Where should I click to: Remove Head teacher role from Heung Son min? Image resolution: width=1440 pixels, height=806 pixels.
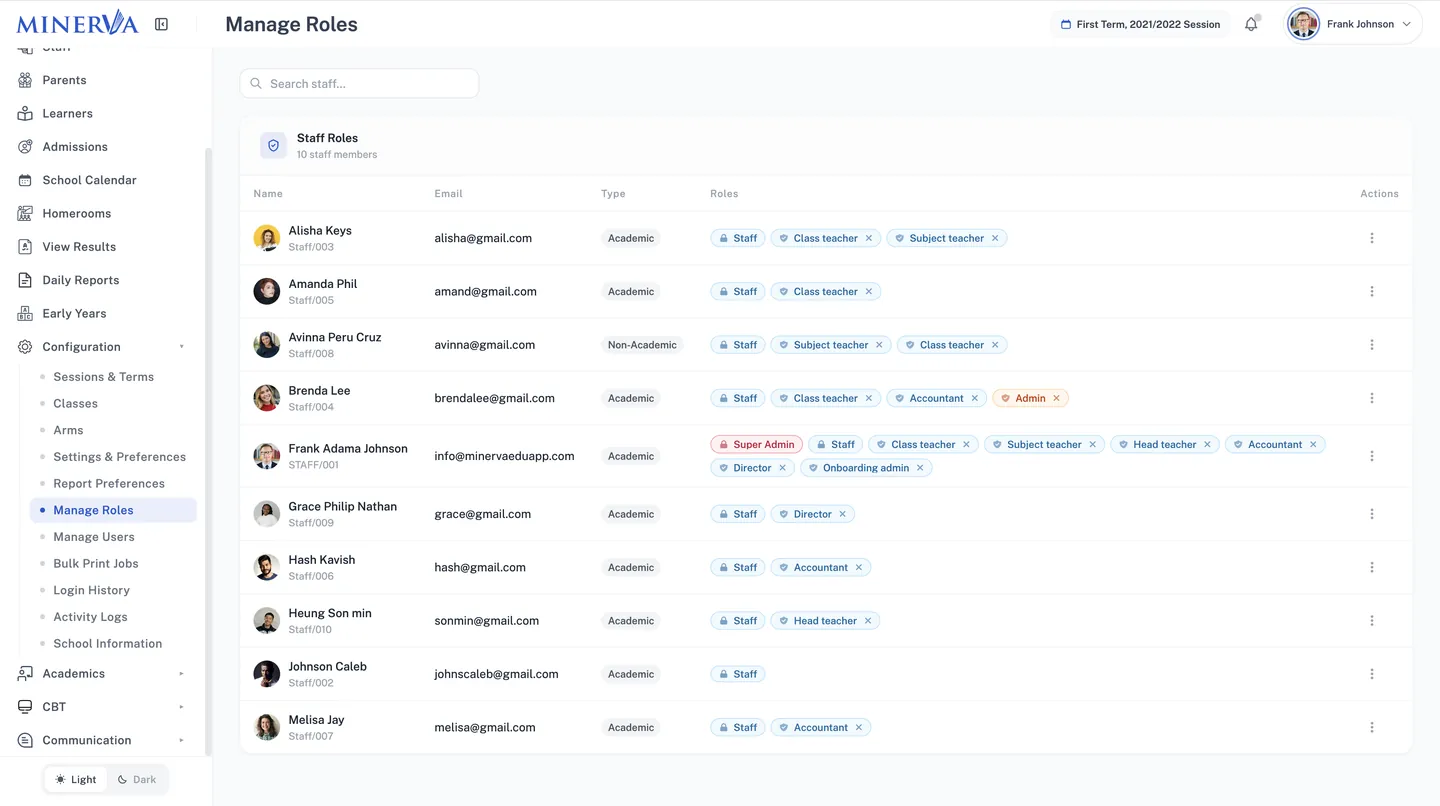[868, 621]
